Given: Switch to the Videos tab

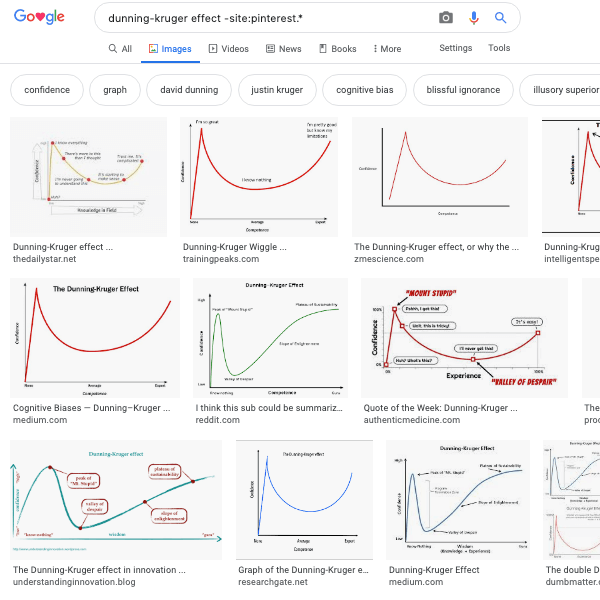Looking at the screenshot, I should 229,49.
